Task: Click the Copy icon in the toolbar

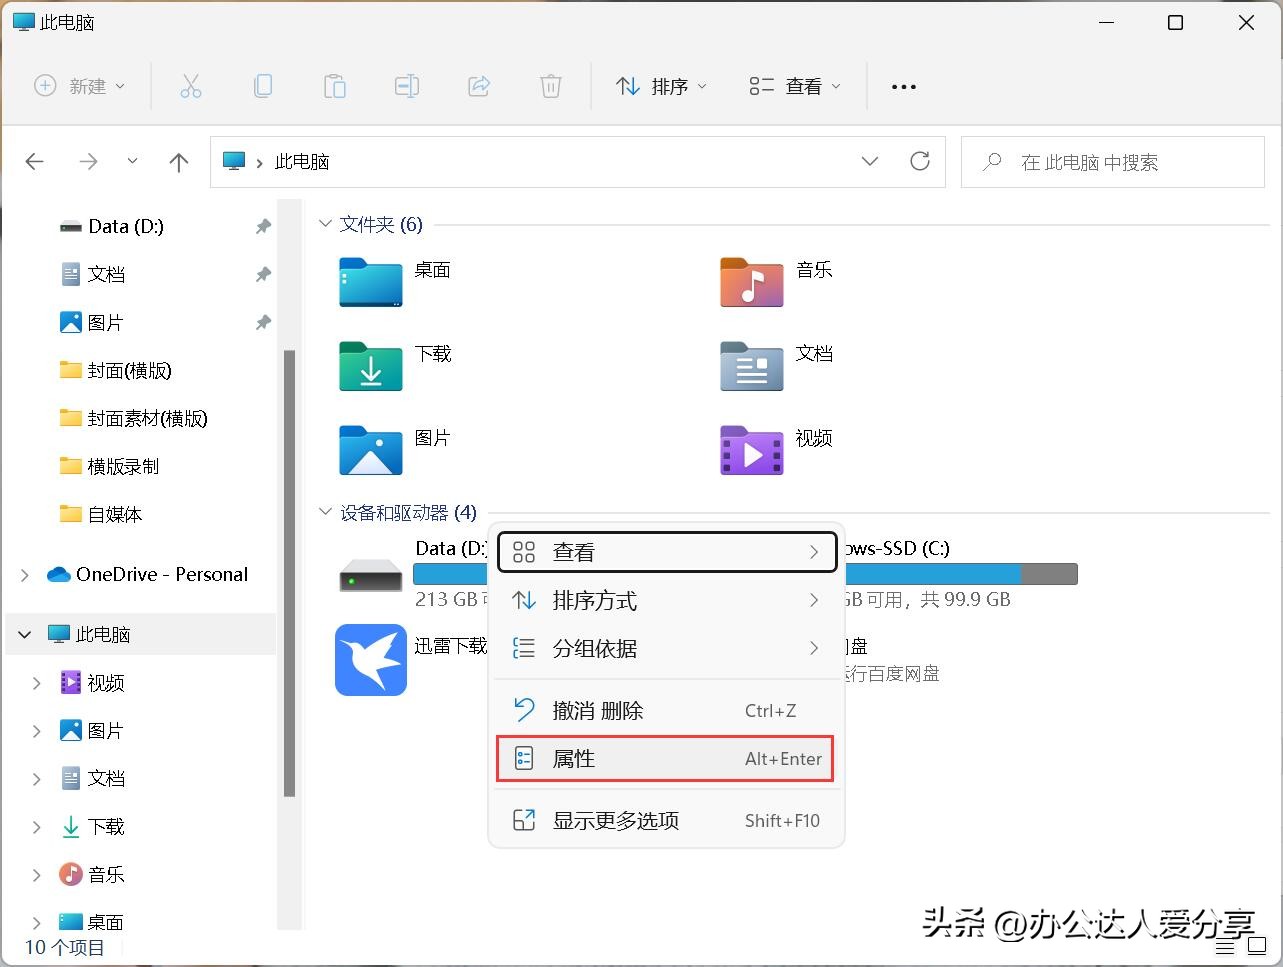Action: click(263, 86)
